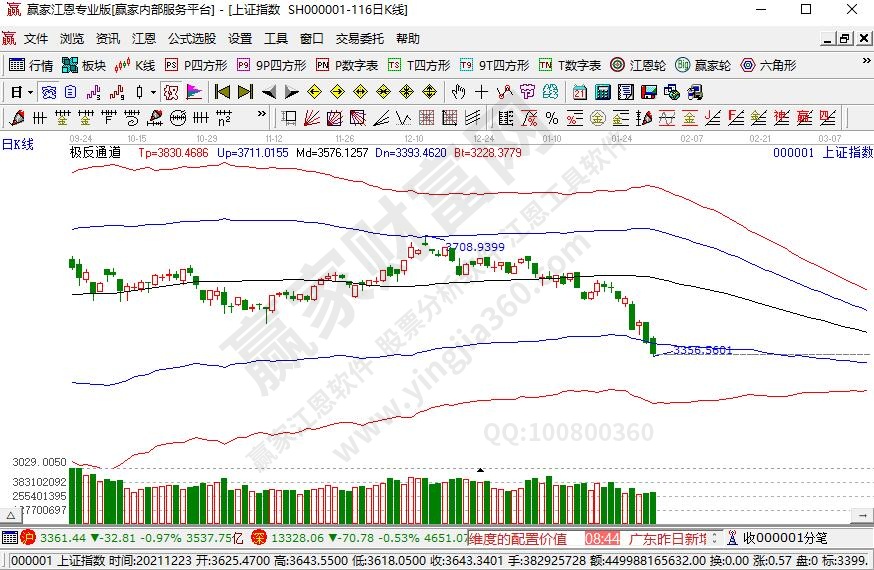Open the 行情 market quotes view
This screenshot has height=570, width=874.
click(31, 65)
